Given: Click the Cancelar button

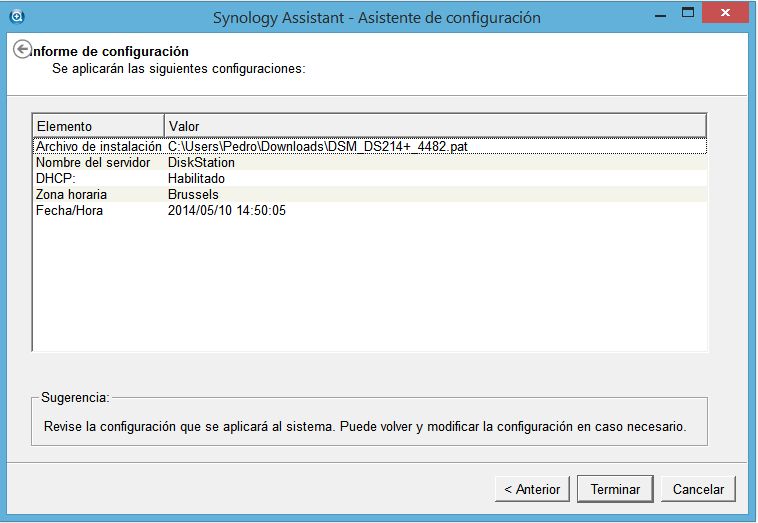Looking at the screenshot, I should (x=698, y=489).
